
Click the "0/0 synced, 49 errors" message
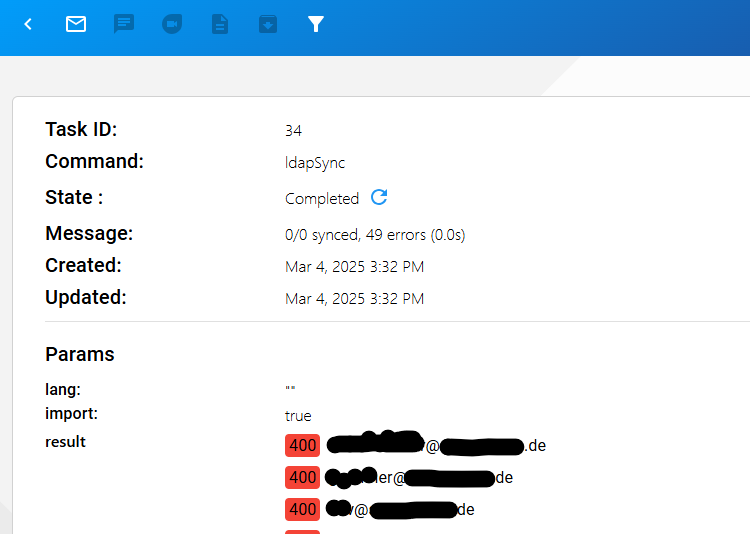(x=374, y=235)
